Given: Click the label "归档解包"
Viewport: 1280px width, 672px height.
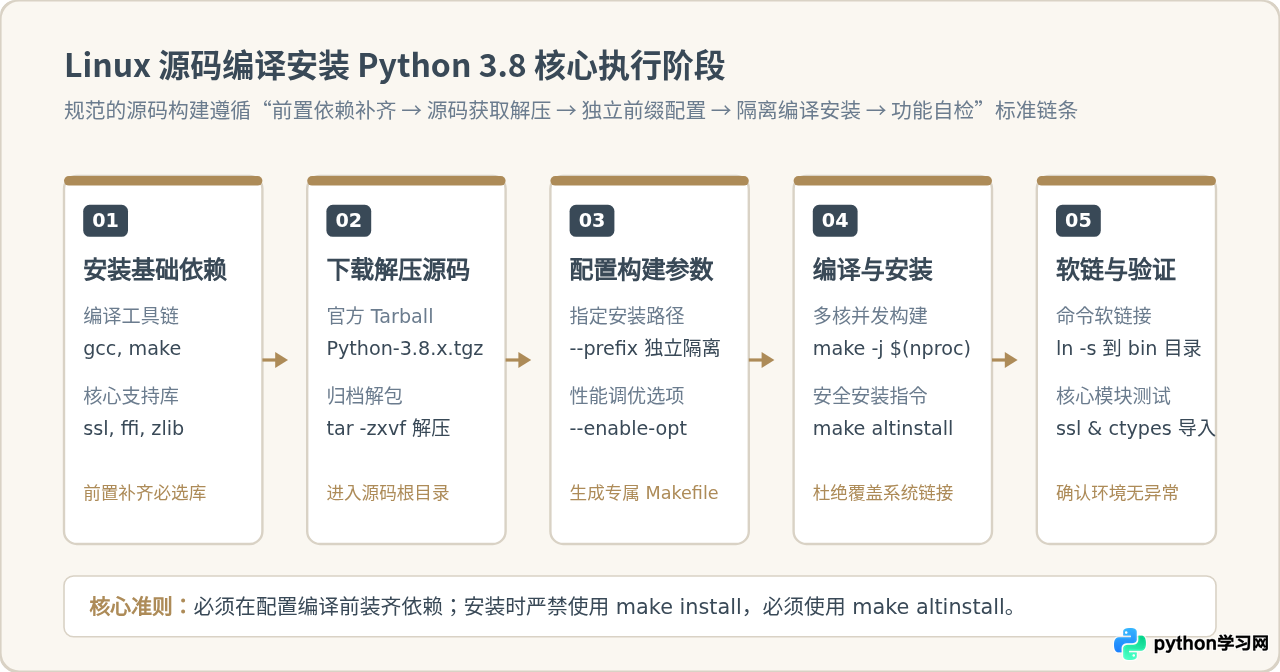Looking at the screenshot, I should click(x=364, y=396).
